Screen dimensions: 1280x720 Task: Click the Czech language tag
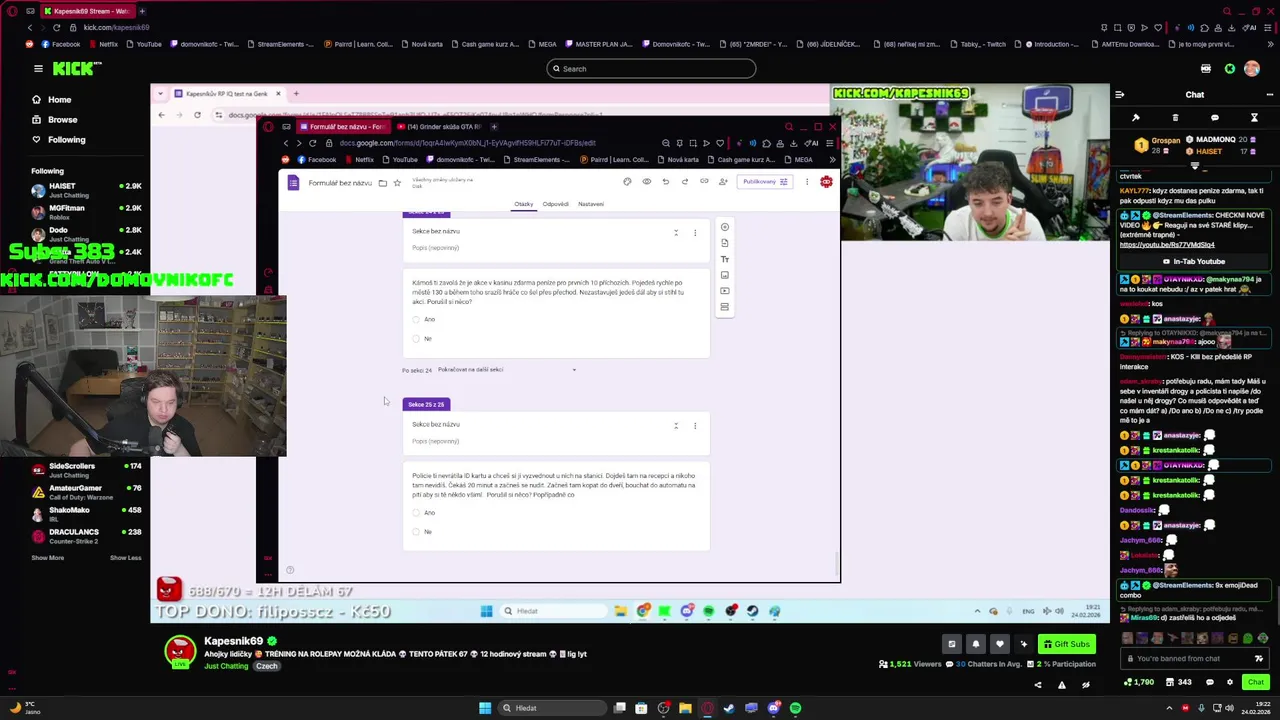click(266, 666)
